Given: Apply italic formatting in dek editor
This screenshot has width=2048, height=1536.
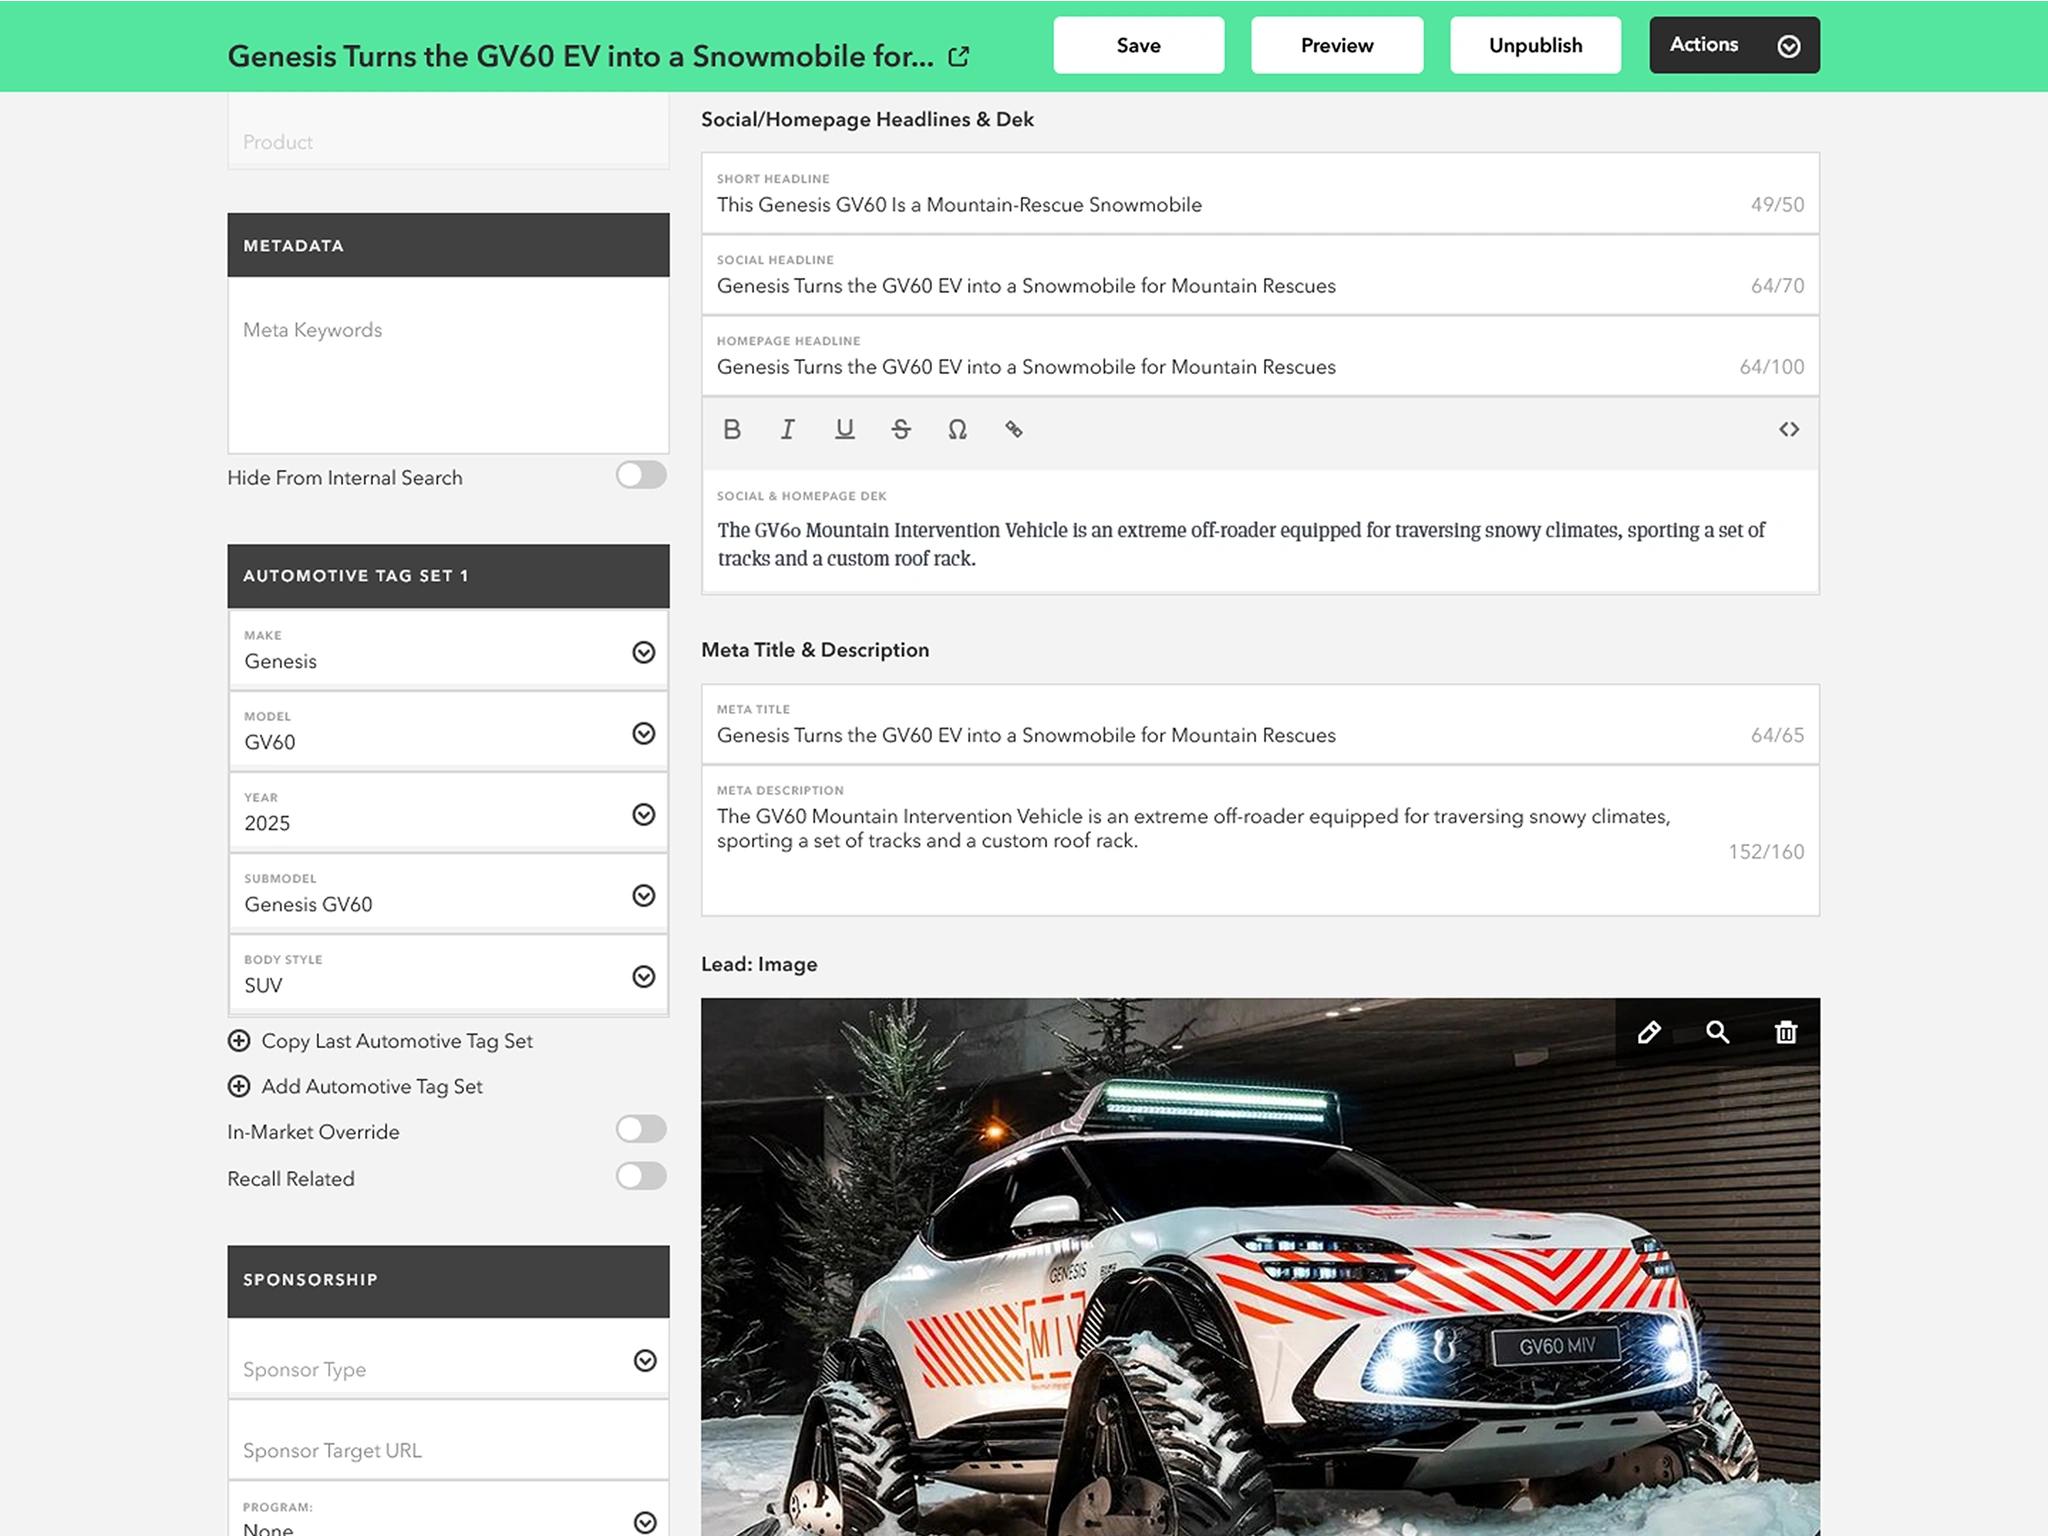Looking at the screenshot, I should pos(788,429).
